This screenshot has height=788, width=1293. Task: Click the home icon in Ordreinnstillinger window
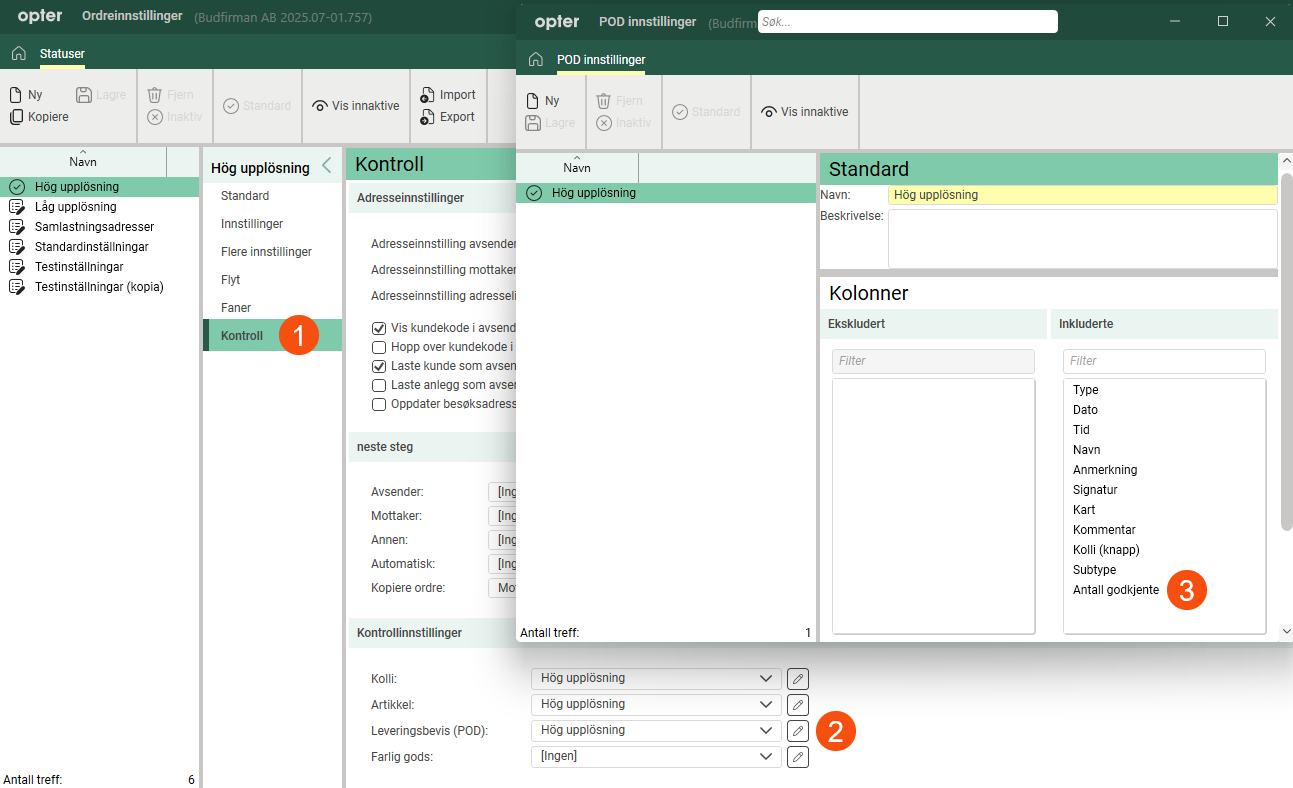coord(18,53)
